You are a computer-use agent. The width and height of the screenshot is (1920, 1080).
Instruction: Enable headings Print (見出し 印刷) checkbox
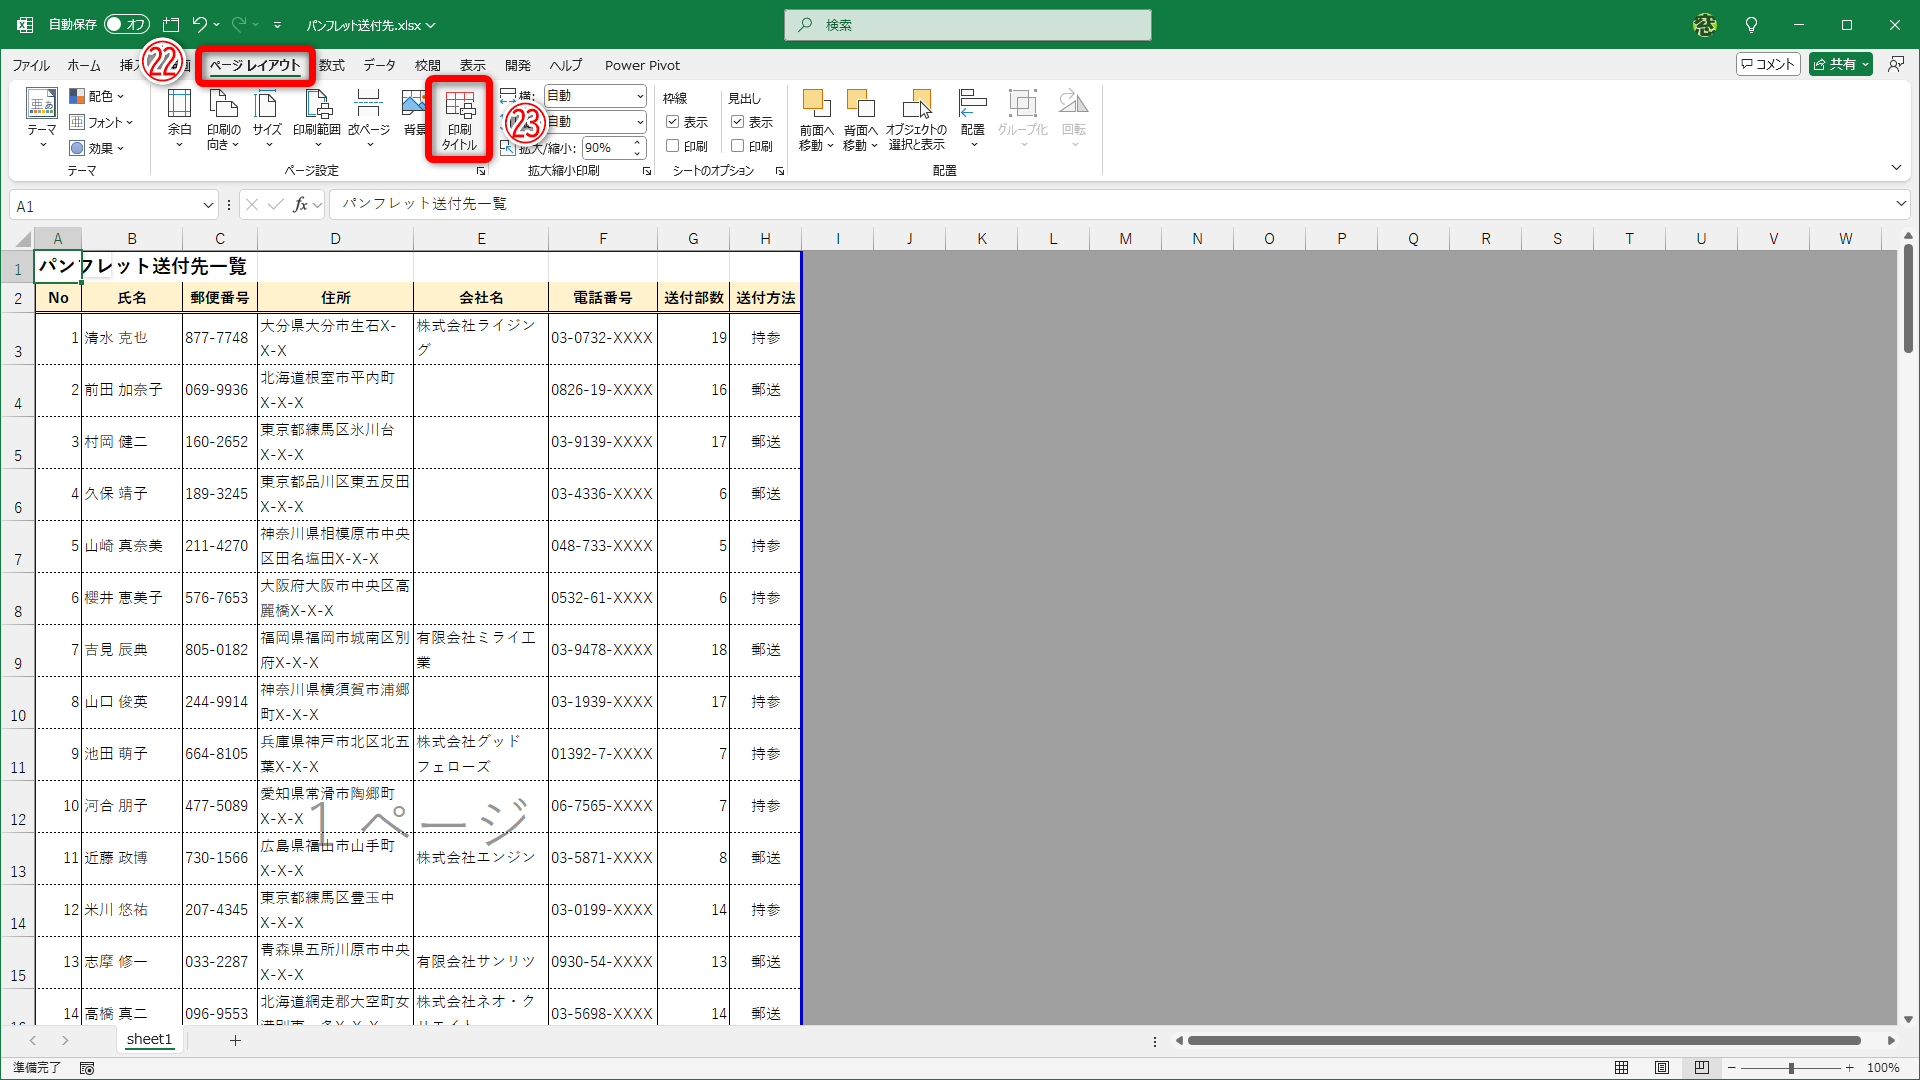(x=738, y=146)
